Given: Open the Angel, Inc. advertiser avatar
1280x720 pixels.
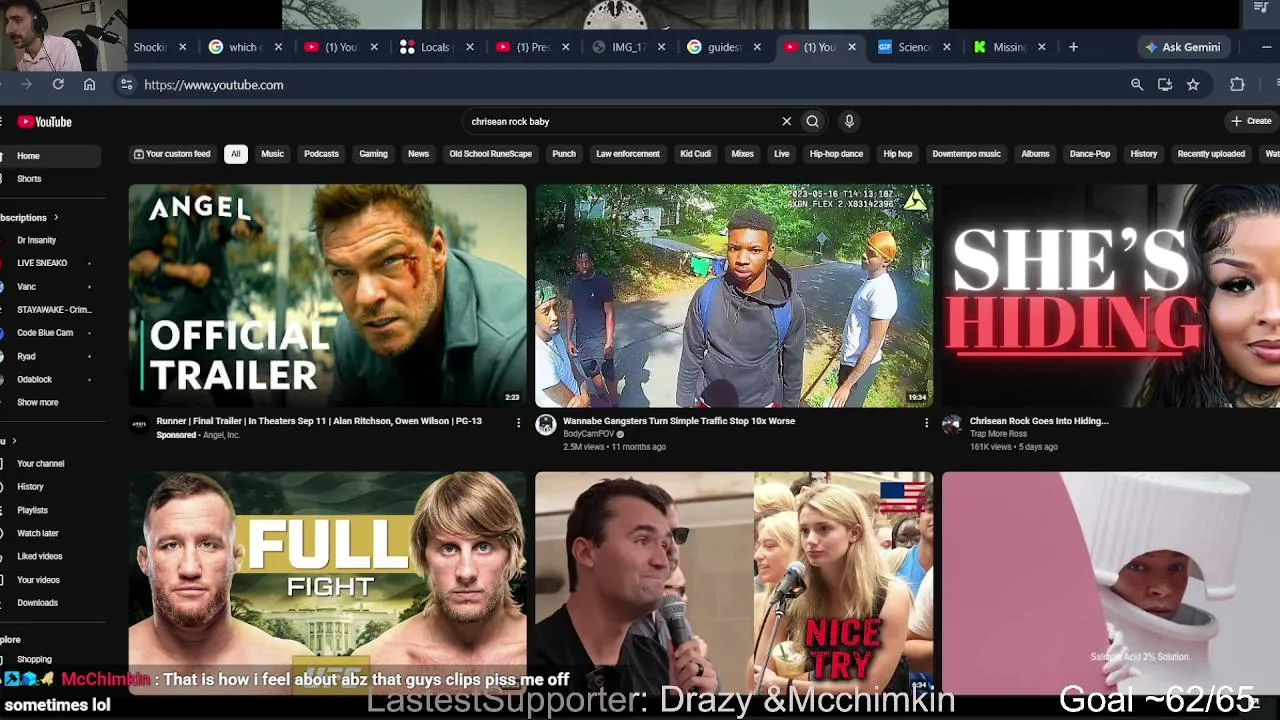Looking at the screenshot, I should point(139,425).
